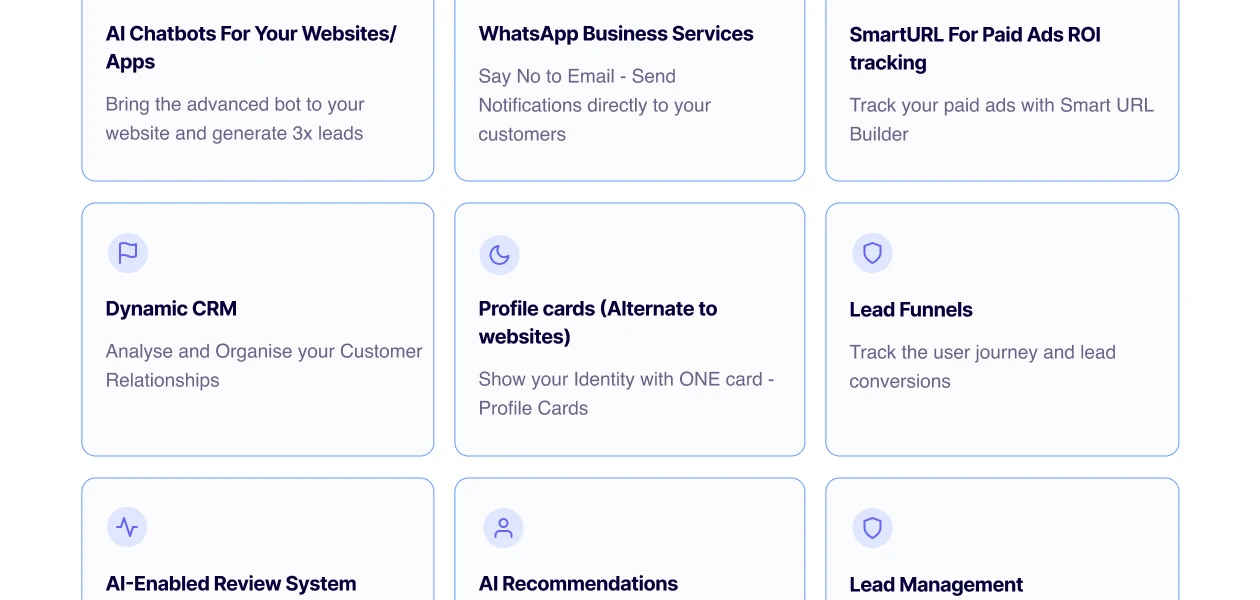The image size is (1260, 600).
Task: Open the AI Chatbots For Your Websites/Apps heading
Action: pyautogui.click(x=251, y=47)
